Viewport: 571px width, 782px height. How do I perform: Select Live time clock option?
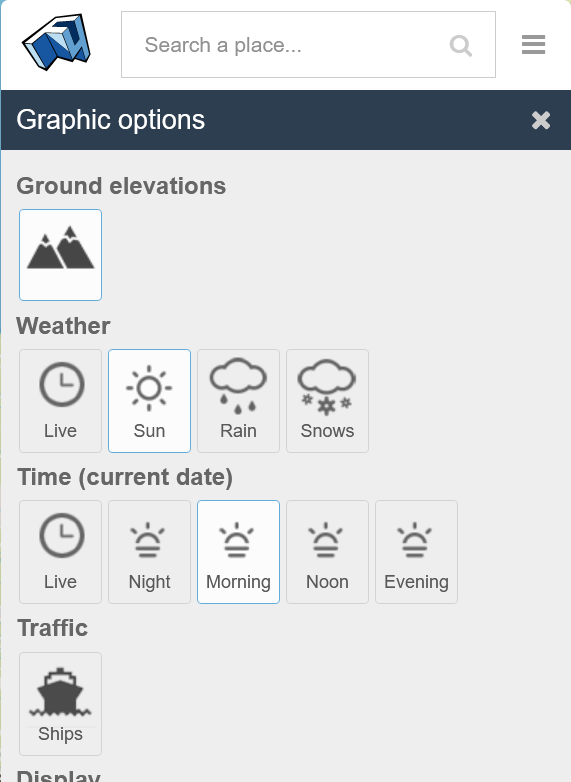point(60,552)
